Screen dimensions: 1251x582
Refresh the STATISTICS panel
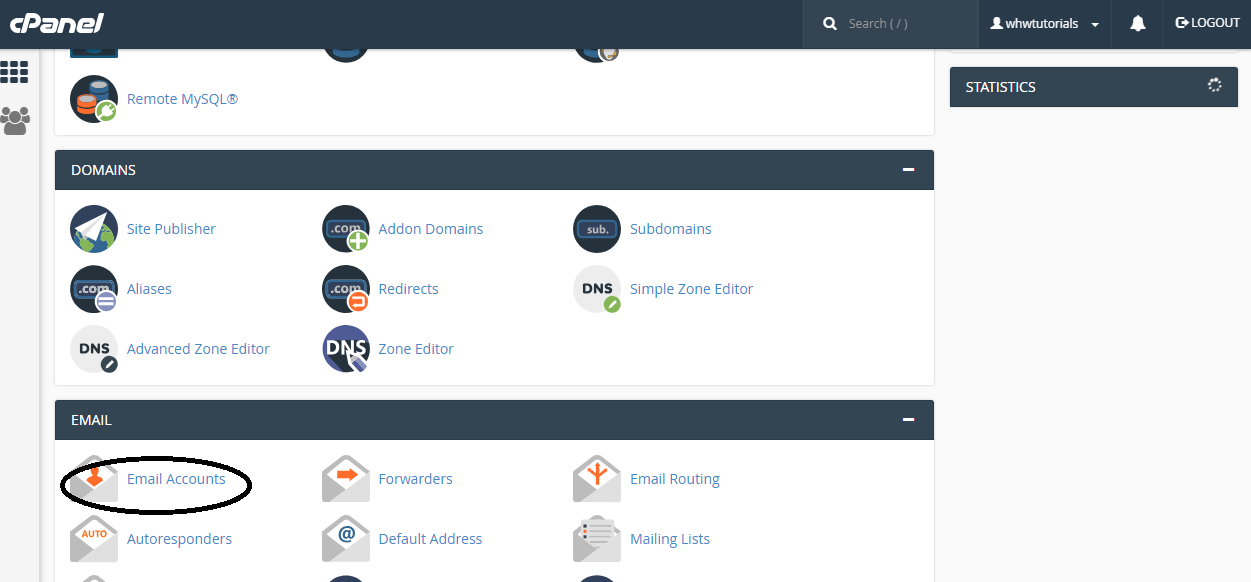[1214, 87]
